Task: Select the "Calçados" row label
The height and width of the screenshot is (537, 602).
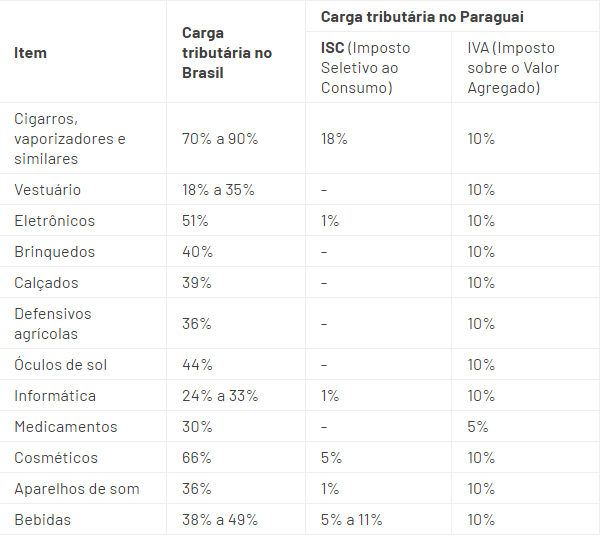Action: tap(46, 283)
